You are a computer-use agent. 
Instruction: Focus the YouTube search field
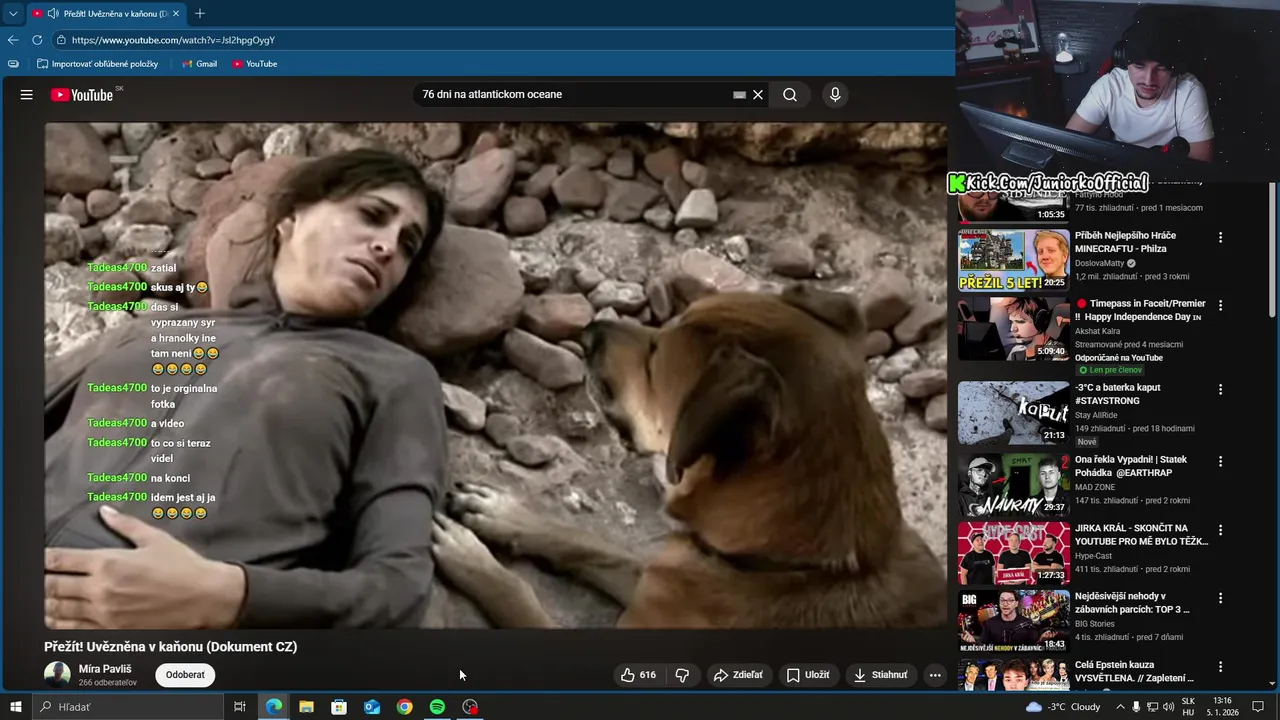pyautogui.click(x=575, y=95)
